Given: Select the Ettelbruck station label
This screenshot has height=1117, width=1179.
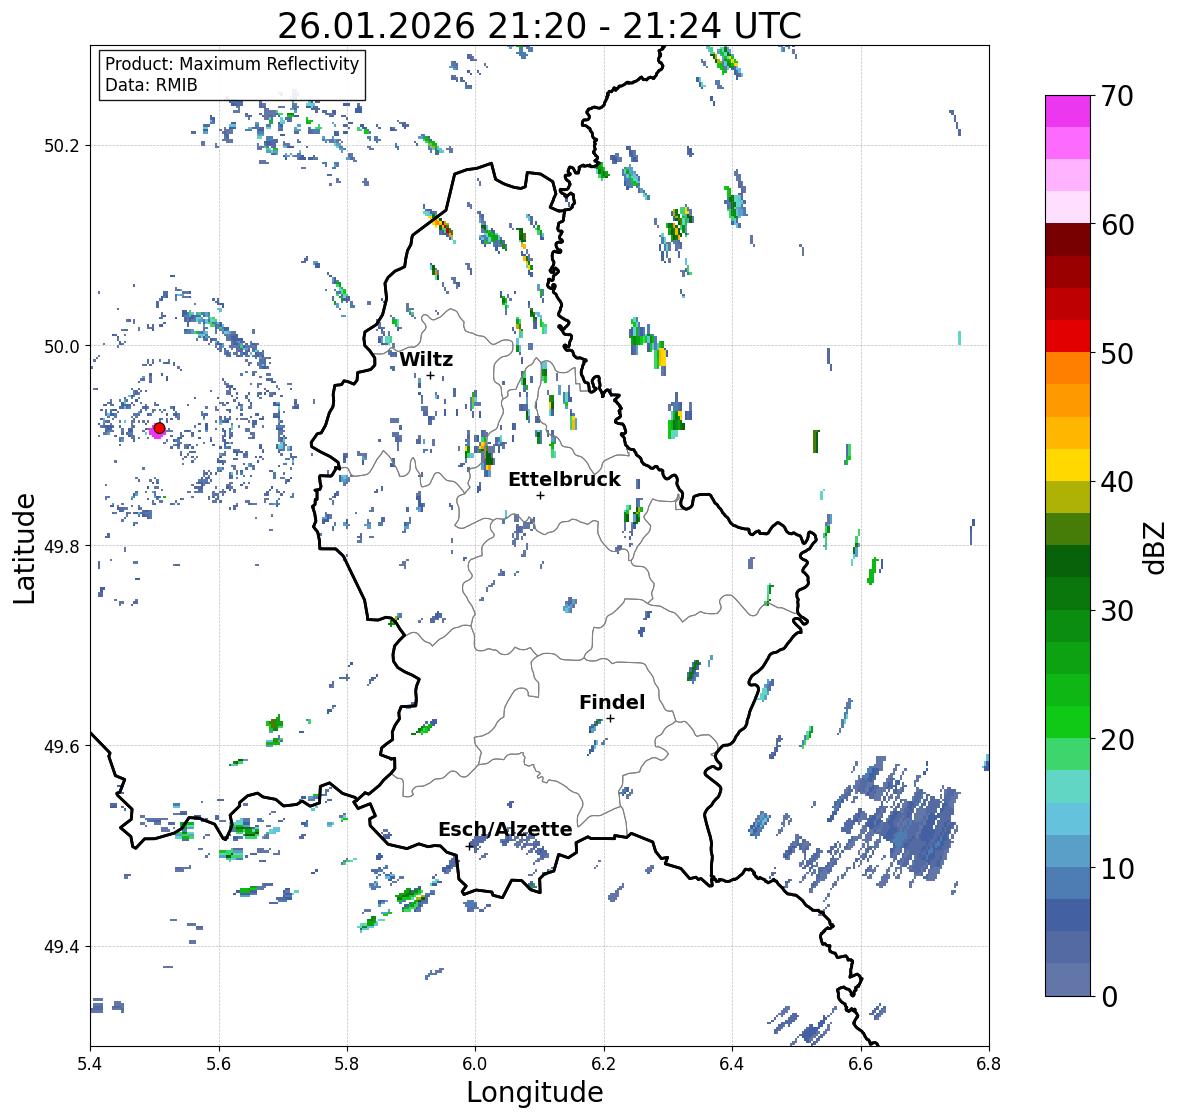Looking at the screenshot, I should pos(564,480).
